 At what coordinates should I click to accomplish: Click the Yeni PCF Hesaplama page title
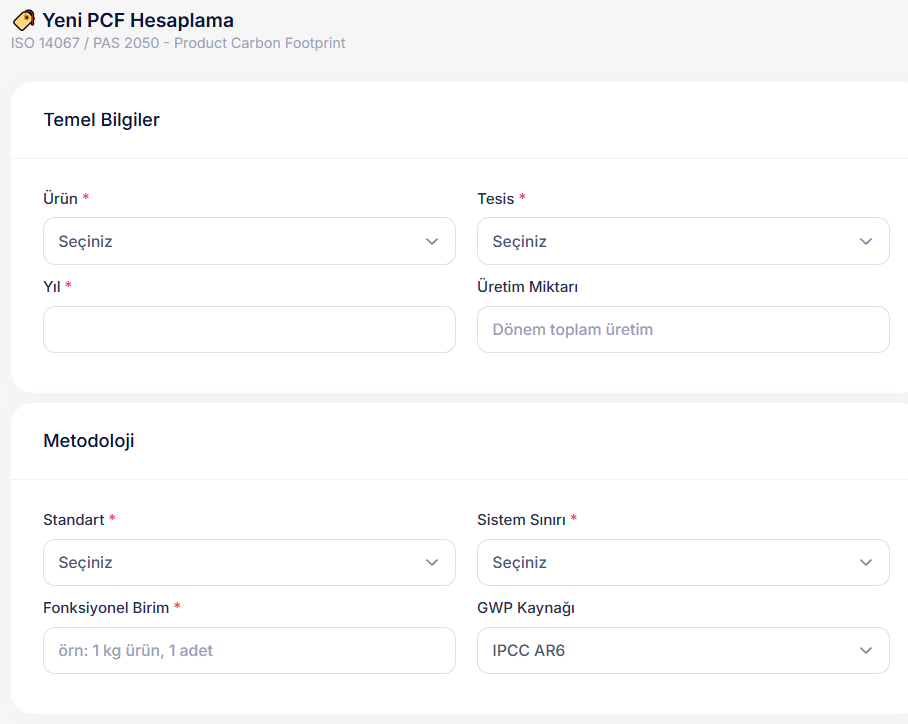click(138, 20)
